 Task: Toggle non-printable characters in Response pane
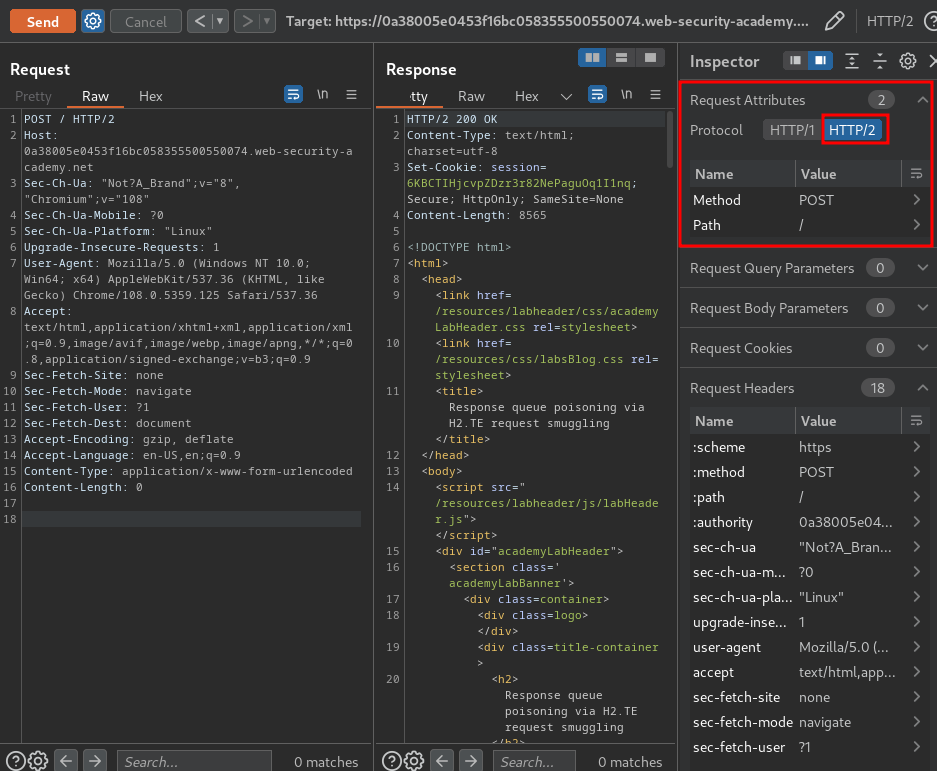pos(626,94)
